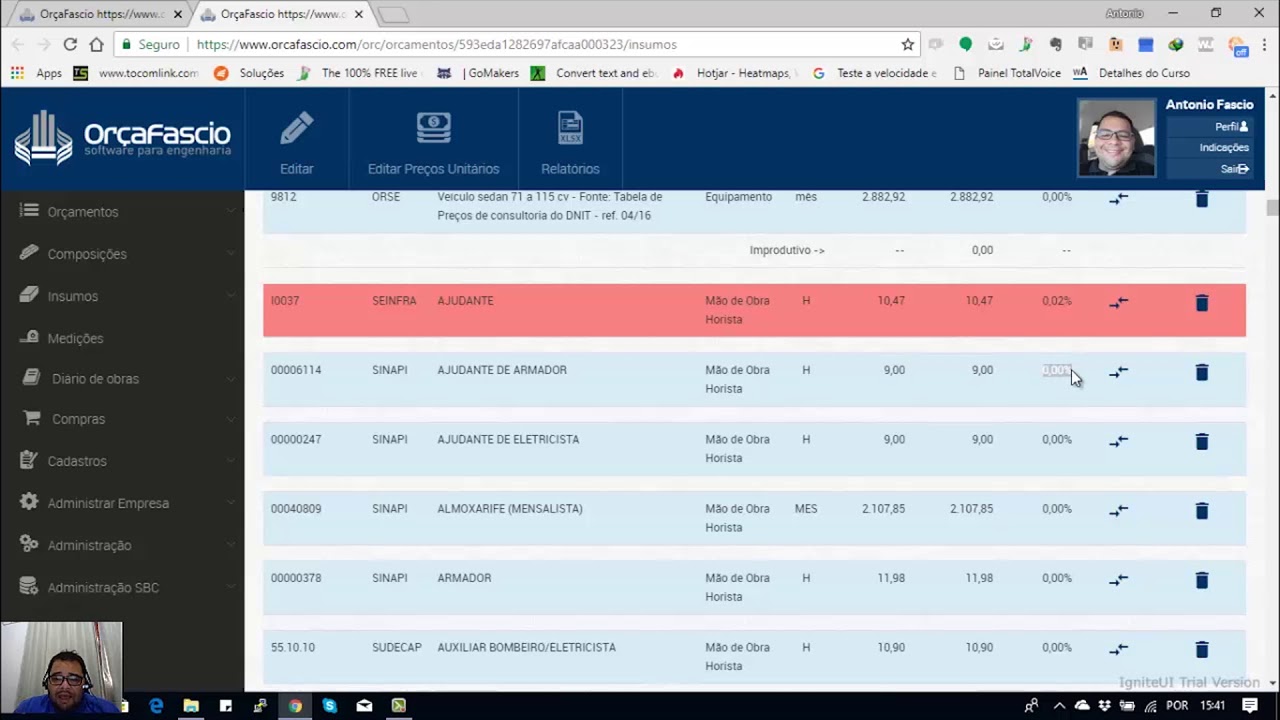Swap the AJUDANTE DE ARMADOR insumo
Viewport: 1280px width, 720px height.
pyautogui.click(x=1118, y=371)
